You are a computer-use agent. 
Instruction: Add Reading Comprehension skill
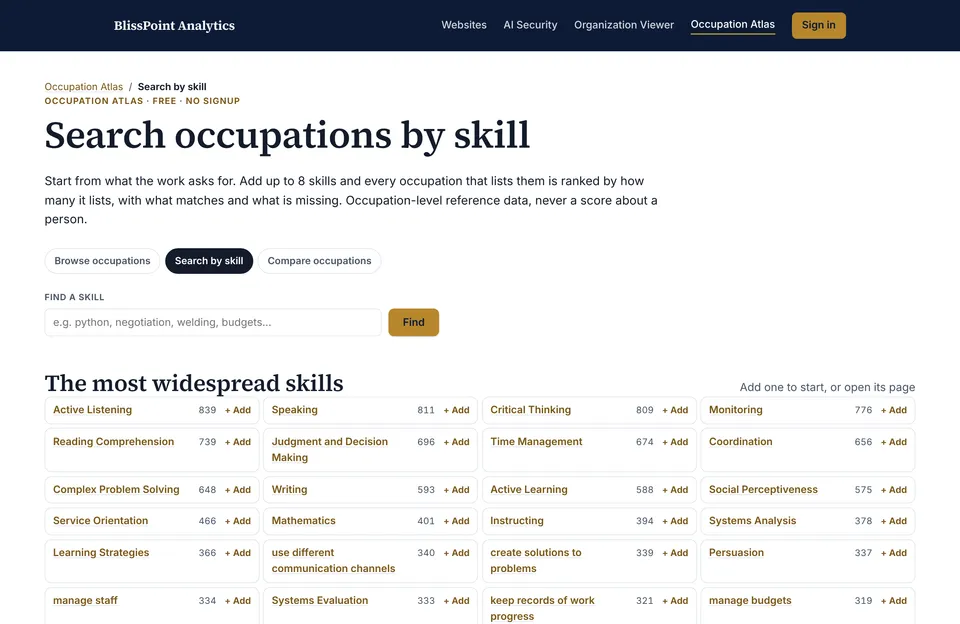tap(238, 442)
